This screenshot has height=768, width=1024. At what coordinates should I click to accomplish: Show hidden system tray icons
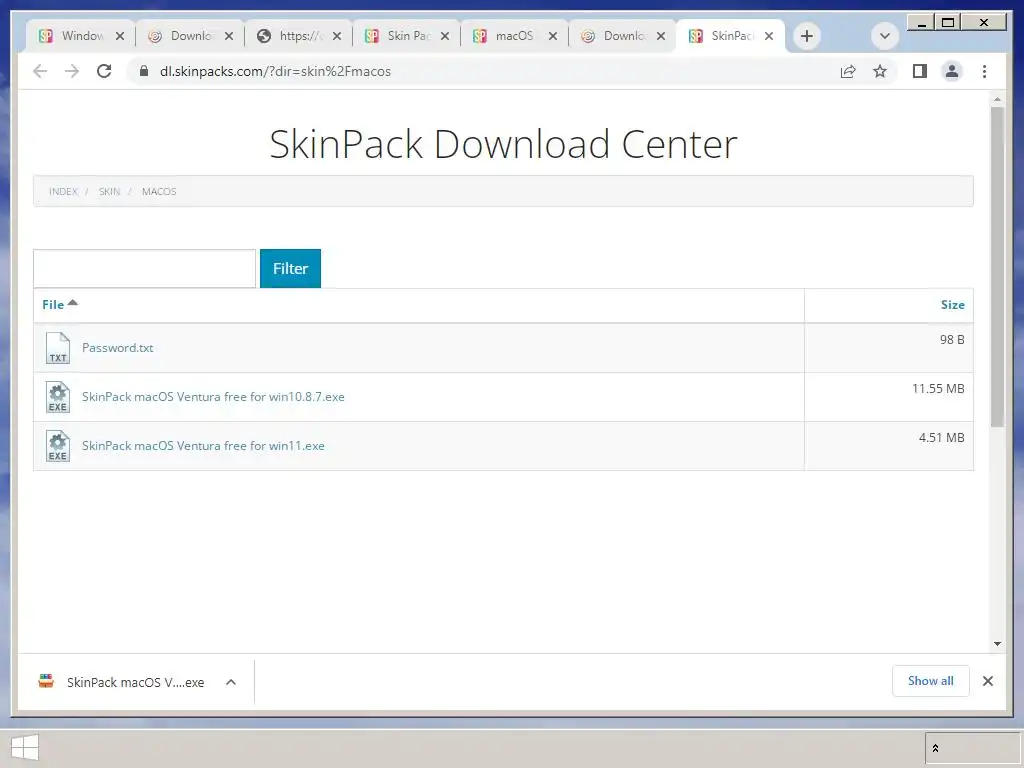click(x=935, y=748)
